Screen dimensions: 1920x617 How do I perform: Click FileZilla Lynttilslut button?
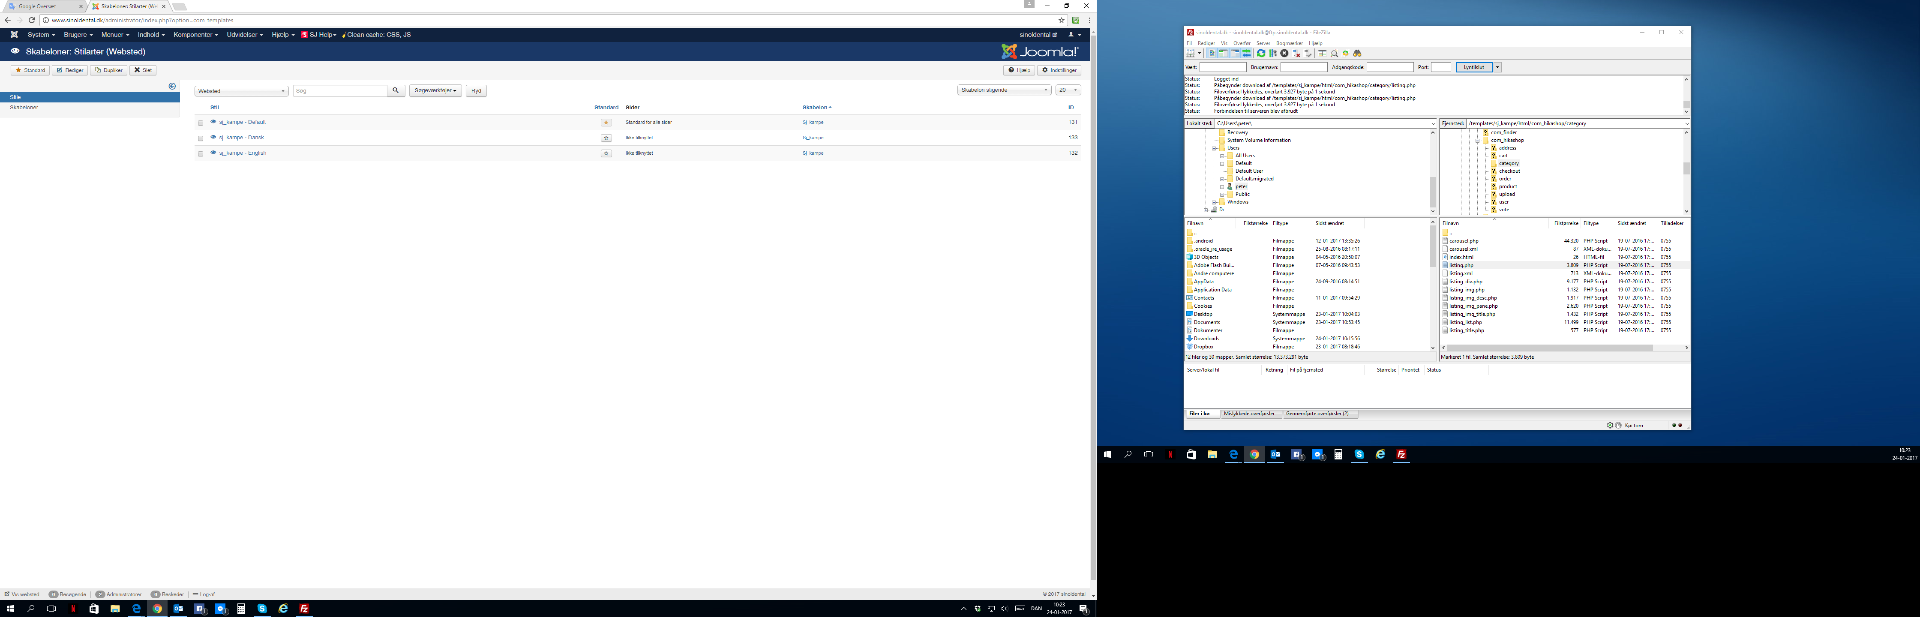pos(1474,67)
